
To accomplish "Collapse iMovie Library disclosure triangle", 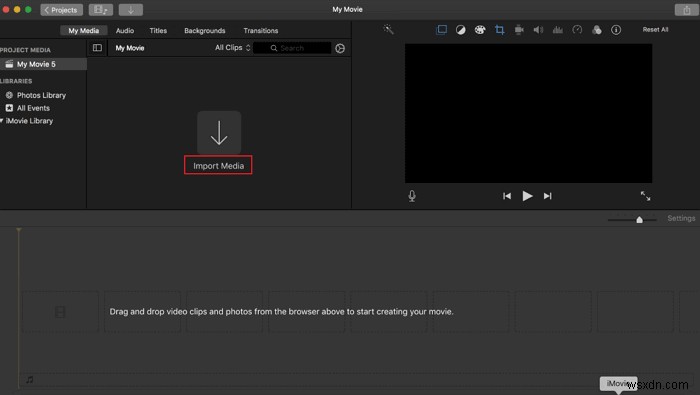I will coord(2,121).
